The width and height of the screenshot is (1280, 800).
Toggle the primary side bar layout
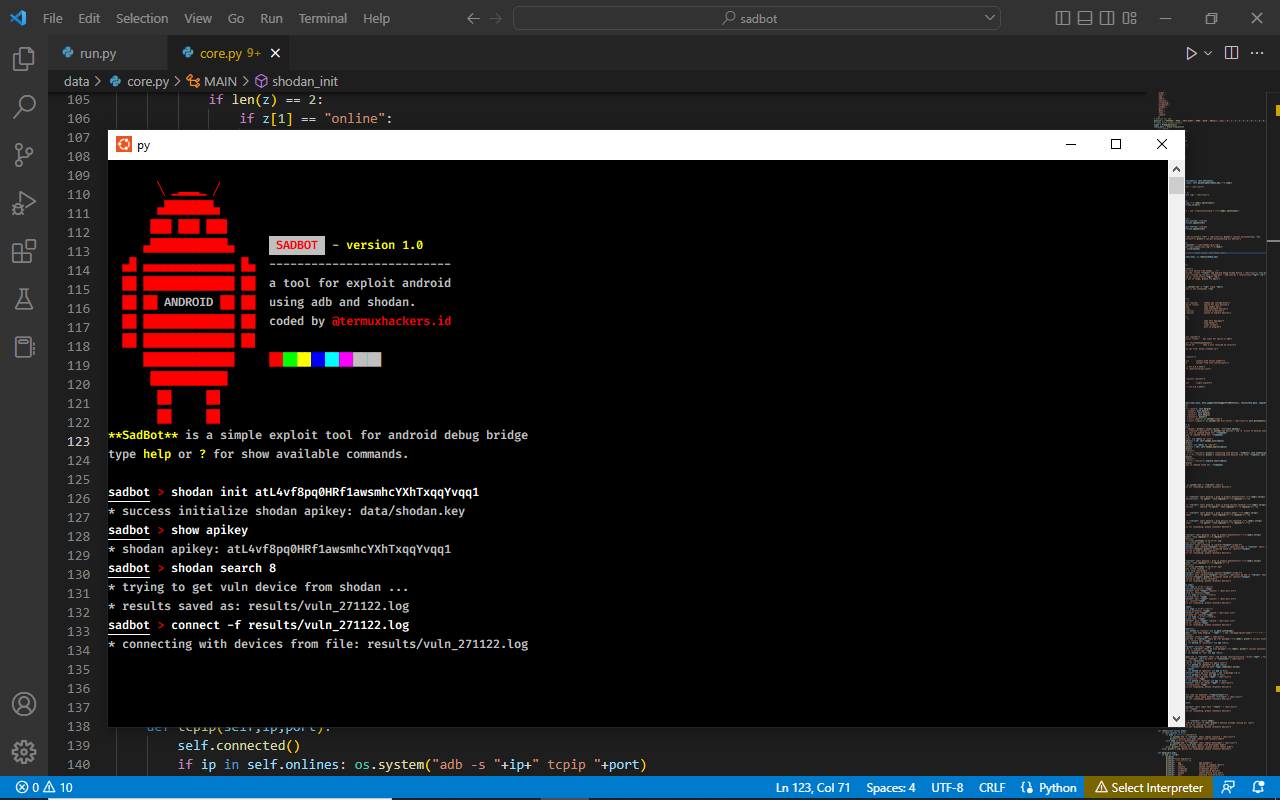pyautogui.click(x=1063, y=18)
